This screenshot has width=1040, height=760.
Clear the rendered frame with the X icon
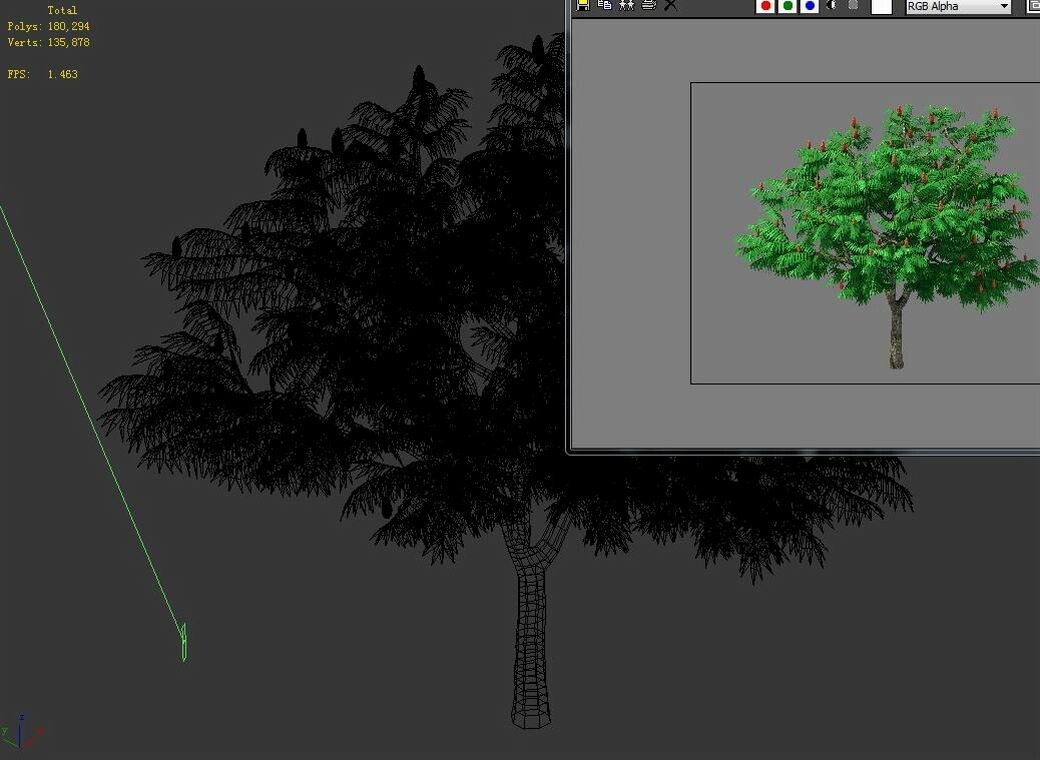point(668,5)
